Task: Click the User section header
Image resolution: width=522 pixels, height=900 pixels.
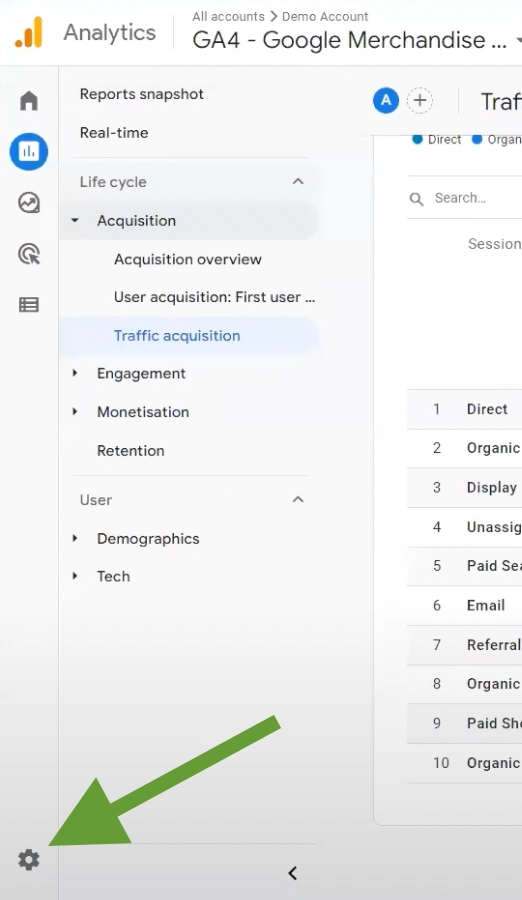Action: 95,500
